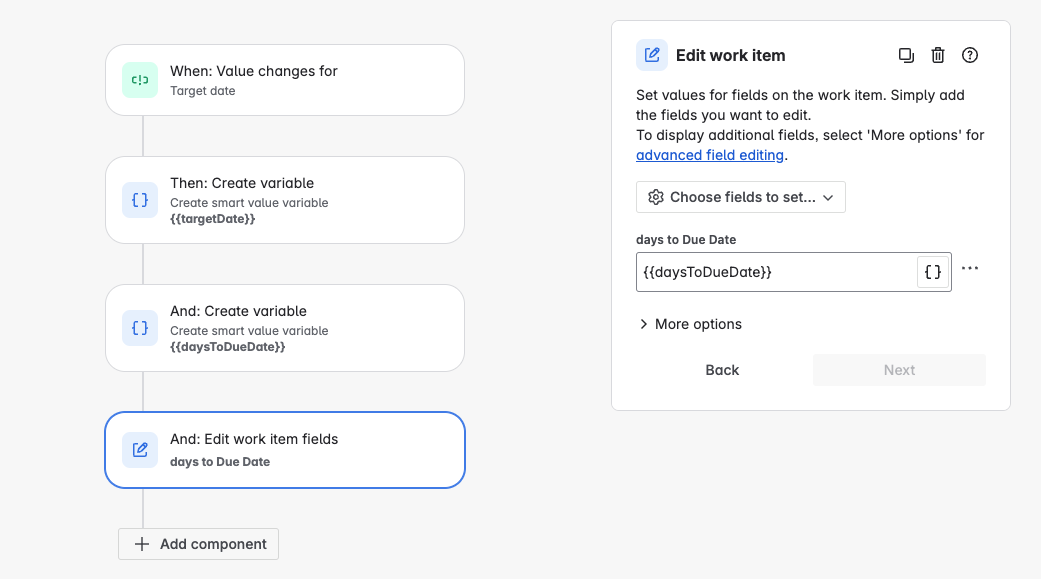Screen dimensions: 1041x579
Task: Select the Then: Create variable targetDate component
Action: pyautogui.click(x=285, y=200)
